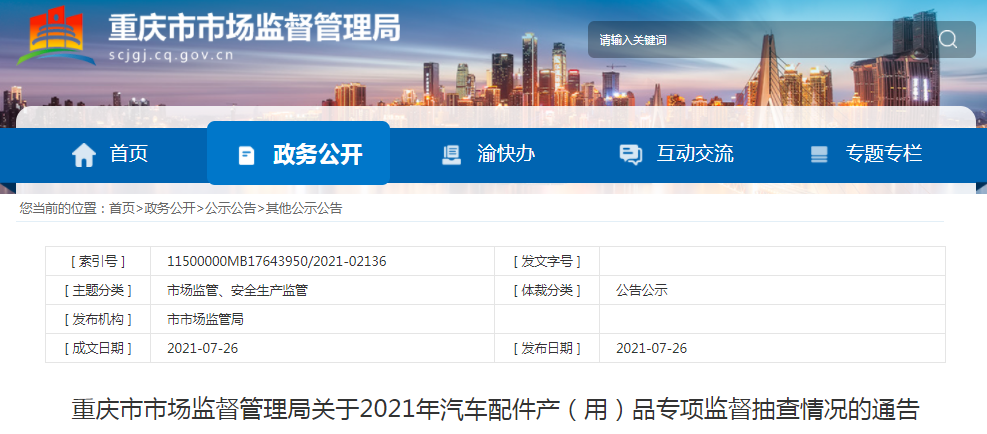Click the [ 发布日期 ] label cell
This screenshot has height=434, width=987.
[547, 348]
